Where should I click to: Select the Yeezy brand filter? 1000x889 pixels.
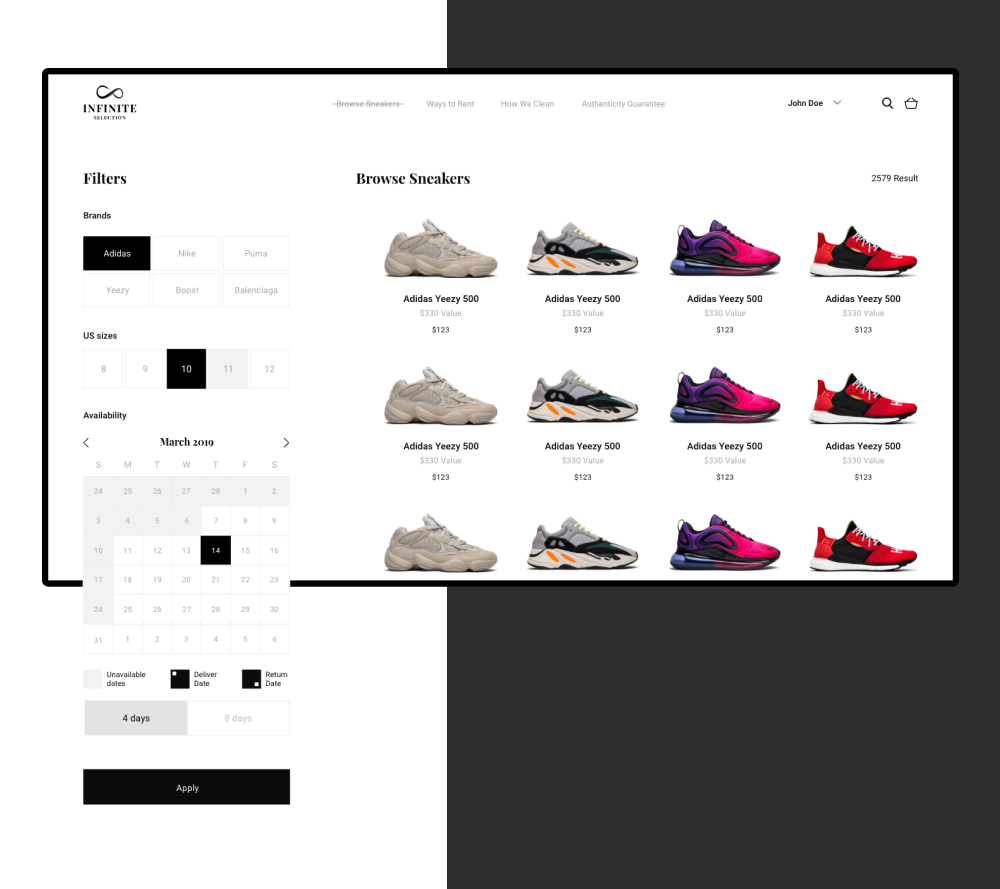tap(117, 290)
